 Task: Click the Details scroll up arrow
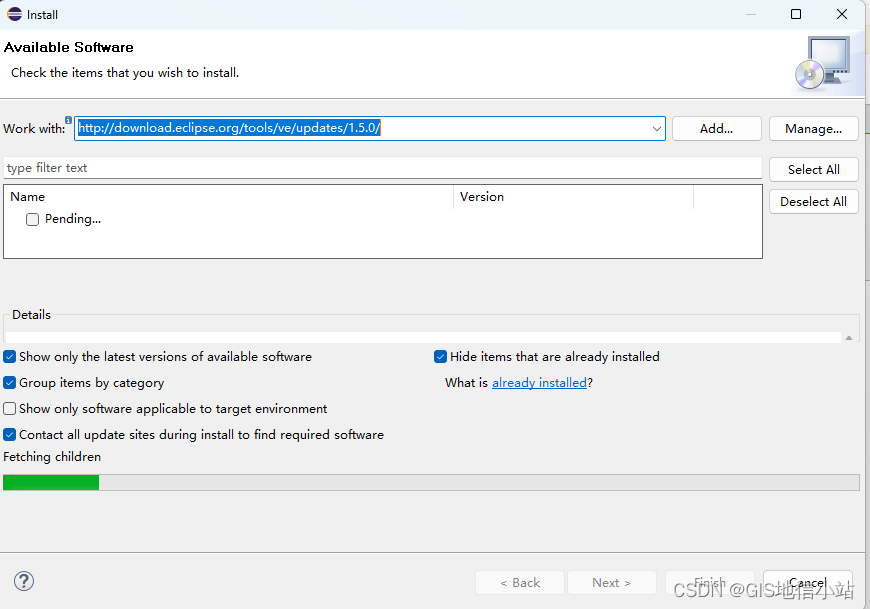click(x=849, y=338)
